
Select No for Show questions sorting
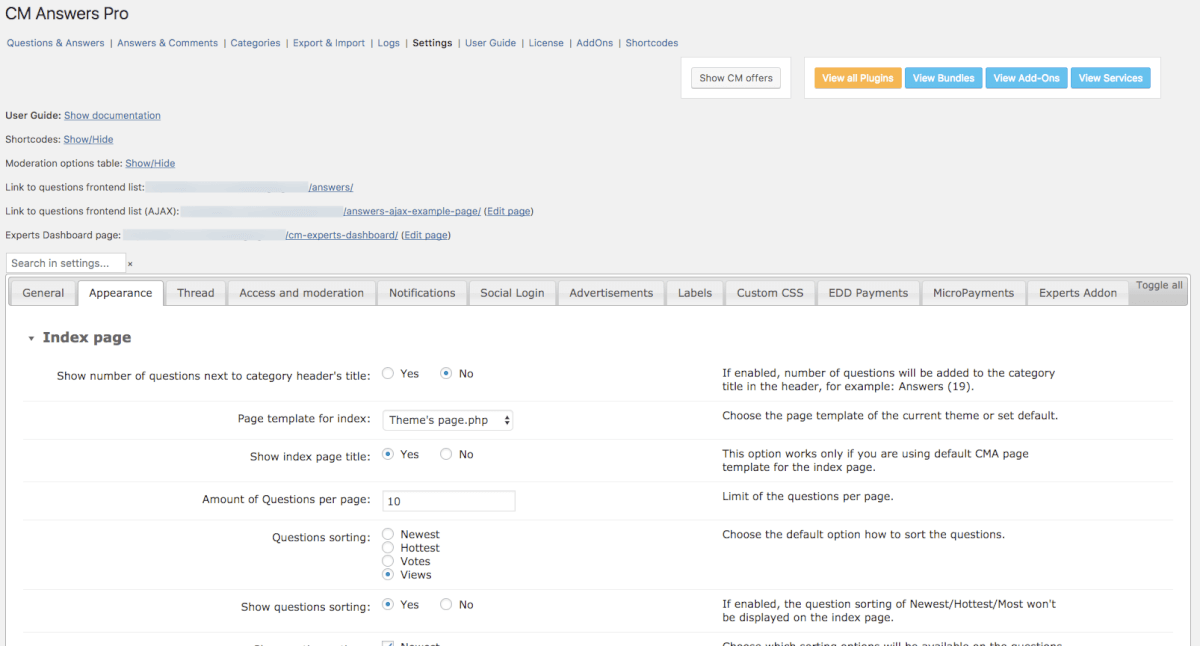pyautogui.click(x=446, y=605)
